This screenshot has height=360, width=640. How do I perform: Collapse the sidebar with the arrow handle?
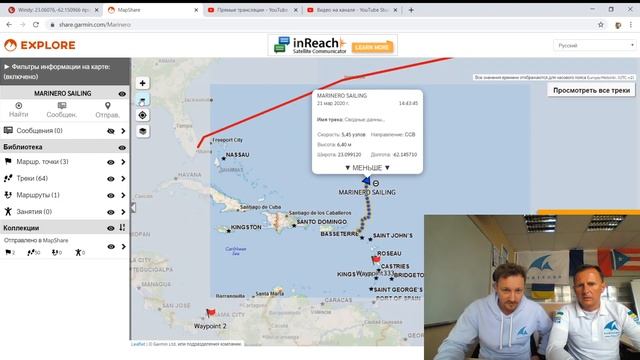point(133,207)
